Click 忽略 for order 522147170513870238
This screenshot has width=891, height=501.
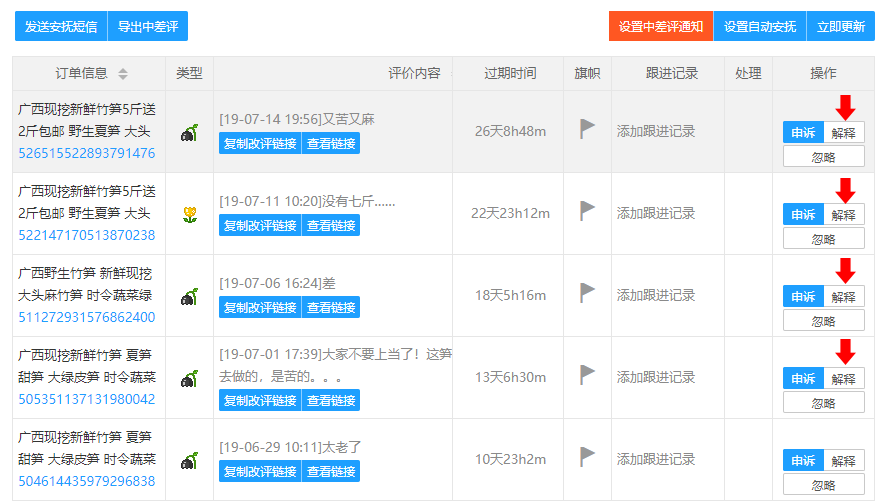click(823, 238)
